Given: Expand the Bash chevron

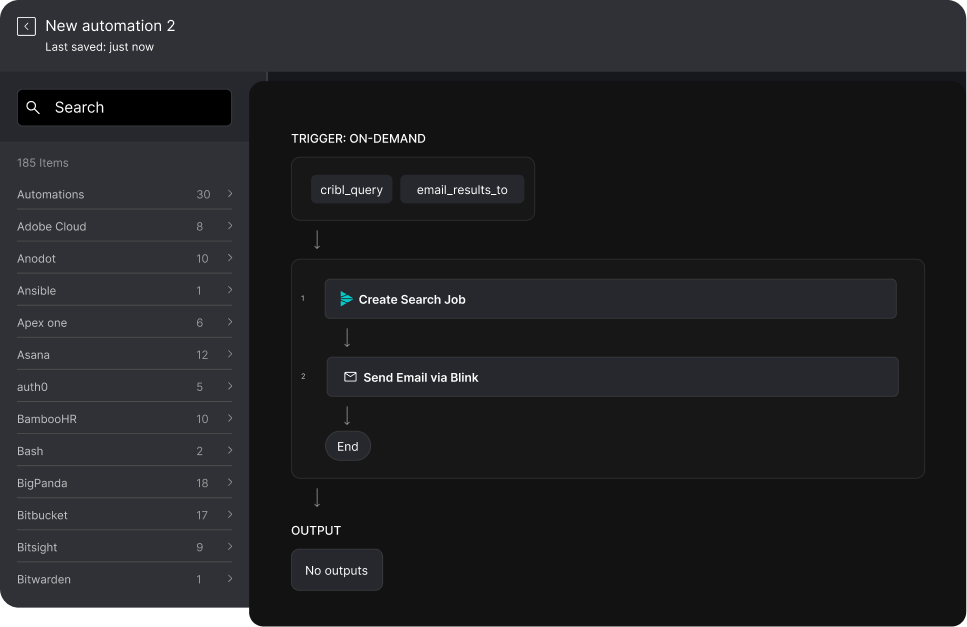Looking at the screenshot, I should (230, 450).
